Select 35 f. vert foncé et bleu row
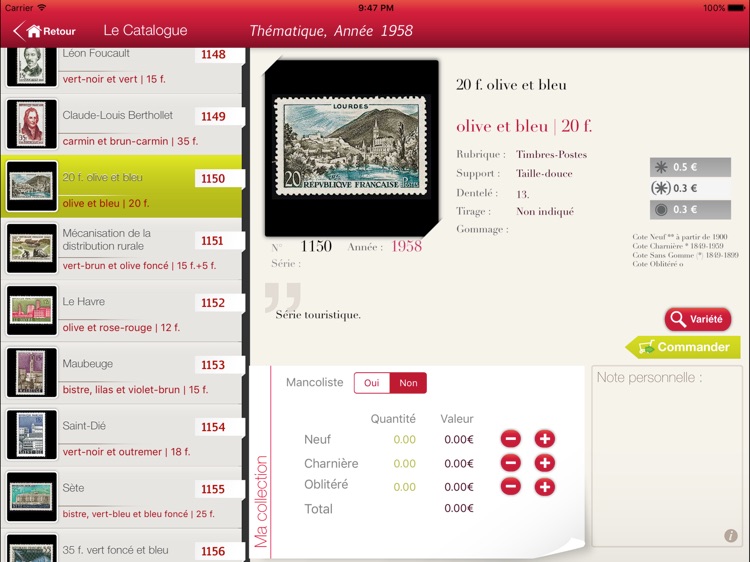 point(122,547)
